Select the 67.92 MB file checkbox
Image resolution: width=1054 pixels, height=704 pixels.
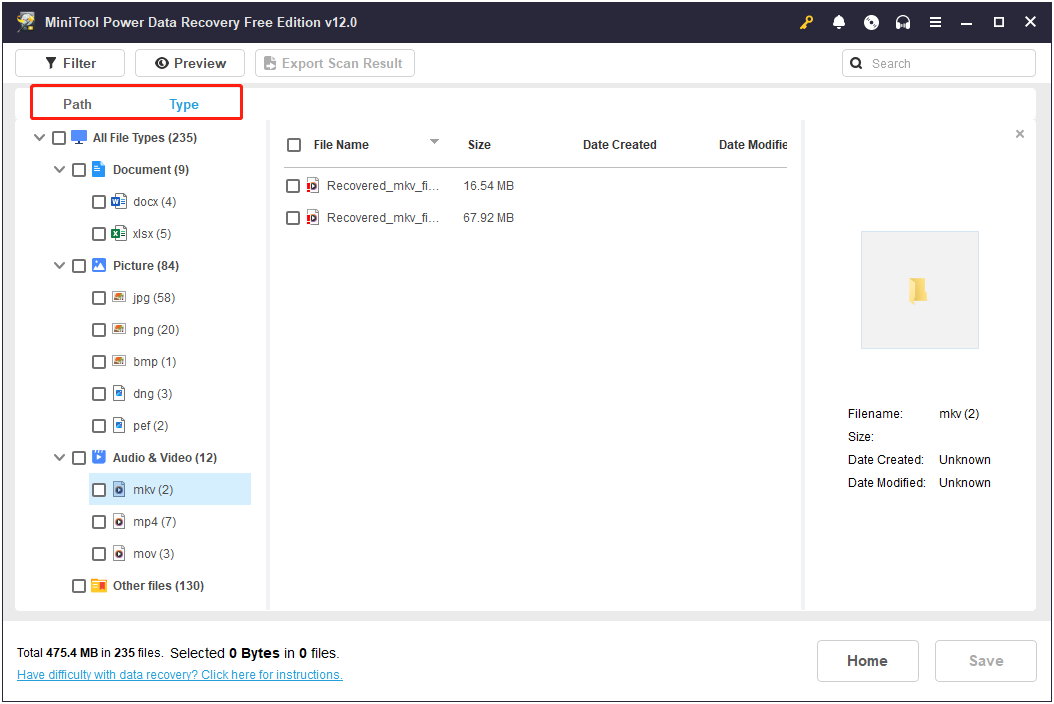[x=292, y=218]
